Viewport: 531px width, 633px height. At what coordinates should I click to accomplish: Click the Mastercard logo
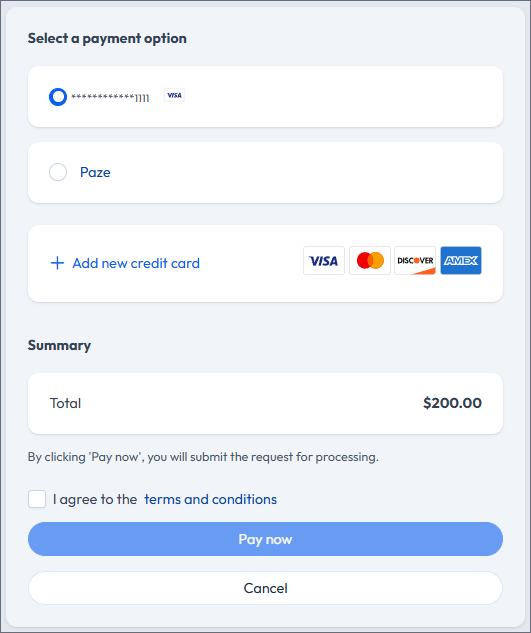click(x=370, y=261)
